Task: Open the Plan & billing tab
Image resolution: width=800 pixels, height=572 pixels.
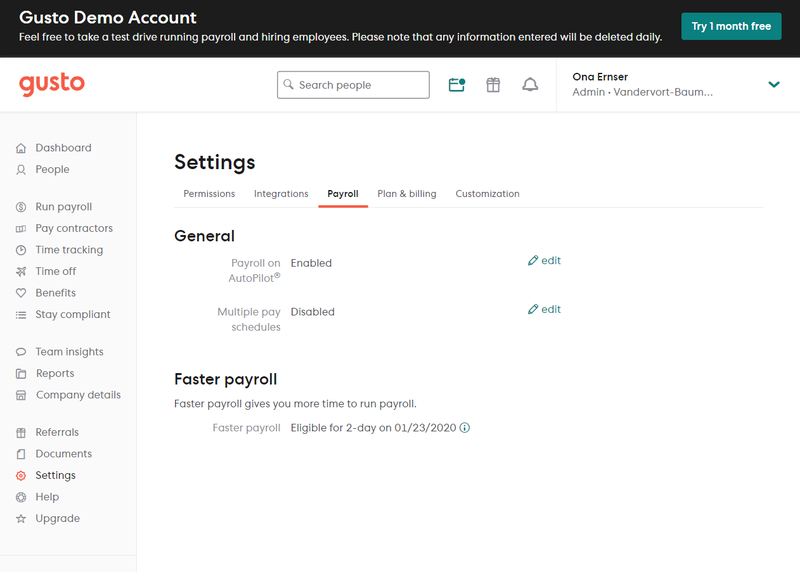Action: (x=407, y=194)
